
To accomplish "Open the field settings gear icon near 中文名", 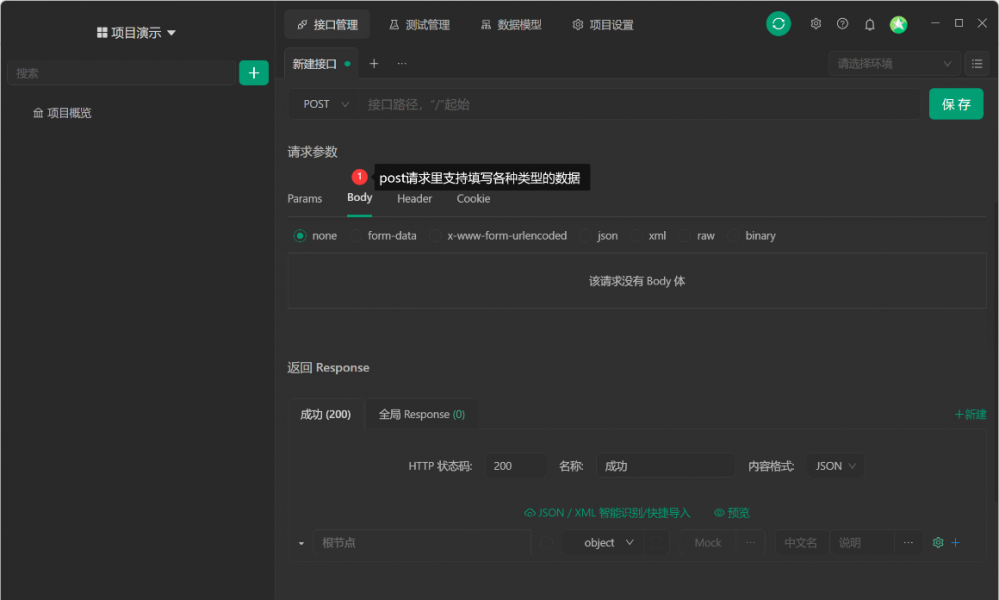I will [x=936, y=542].
